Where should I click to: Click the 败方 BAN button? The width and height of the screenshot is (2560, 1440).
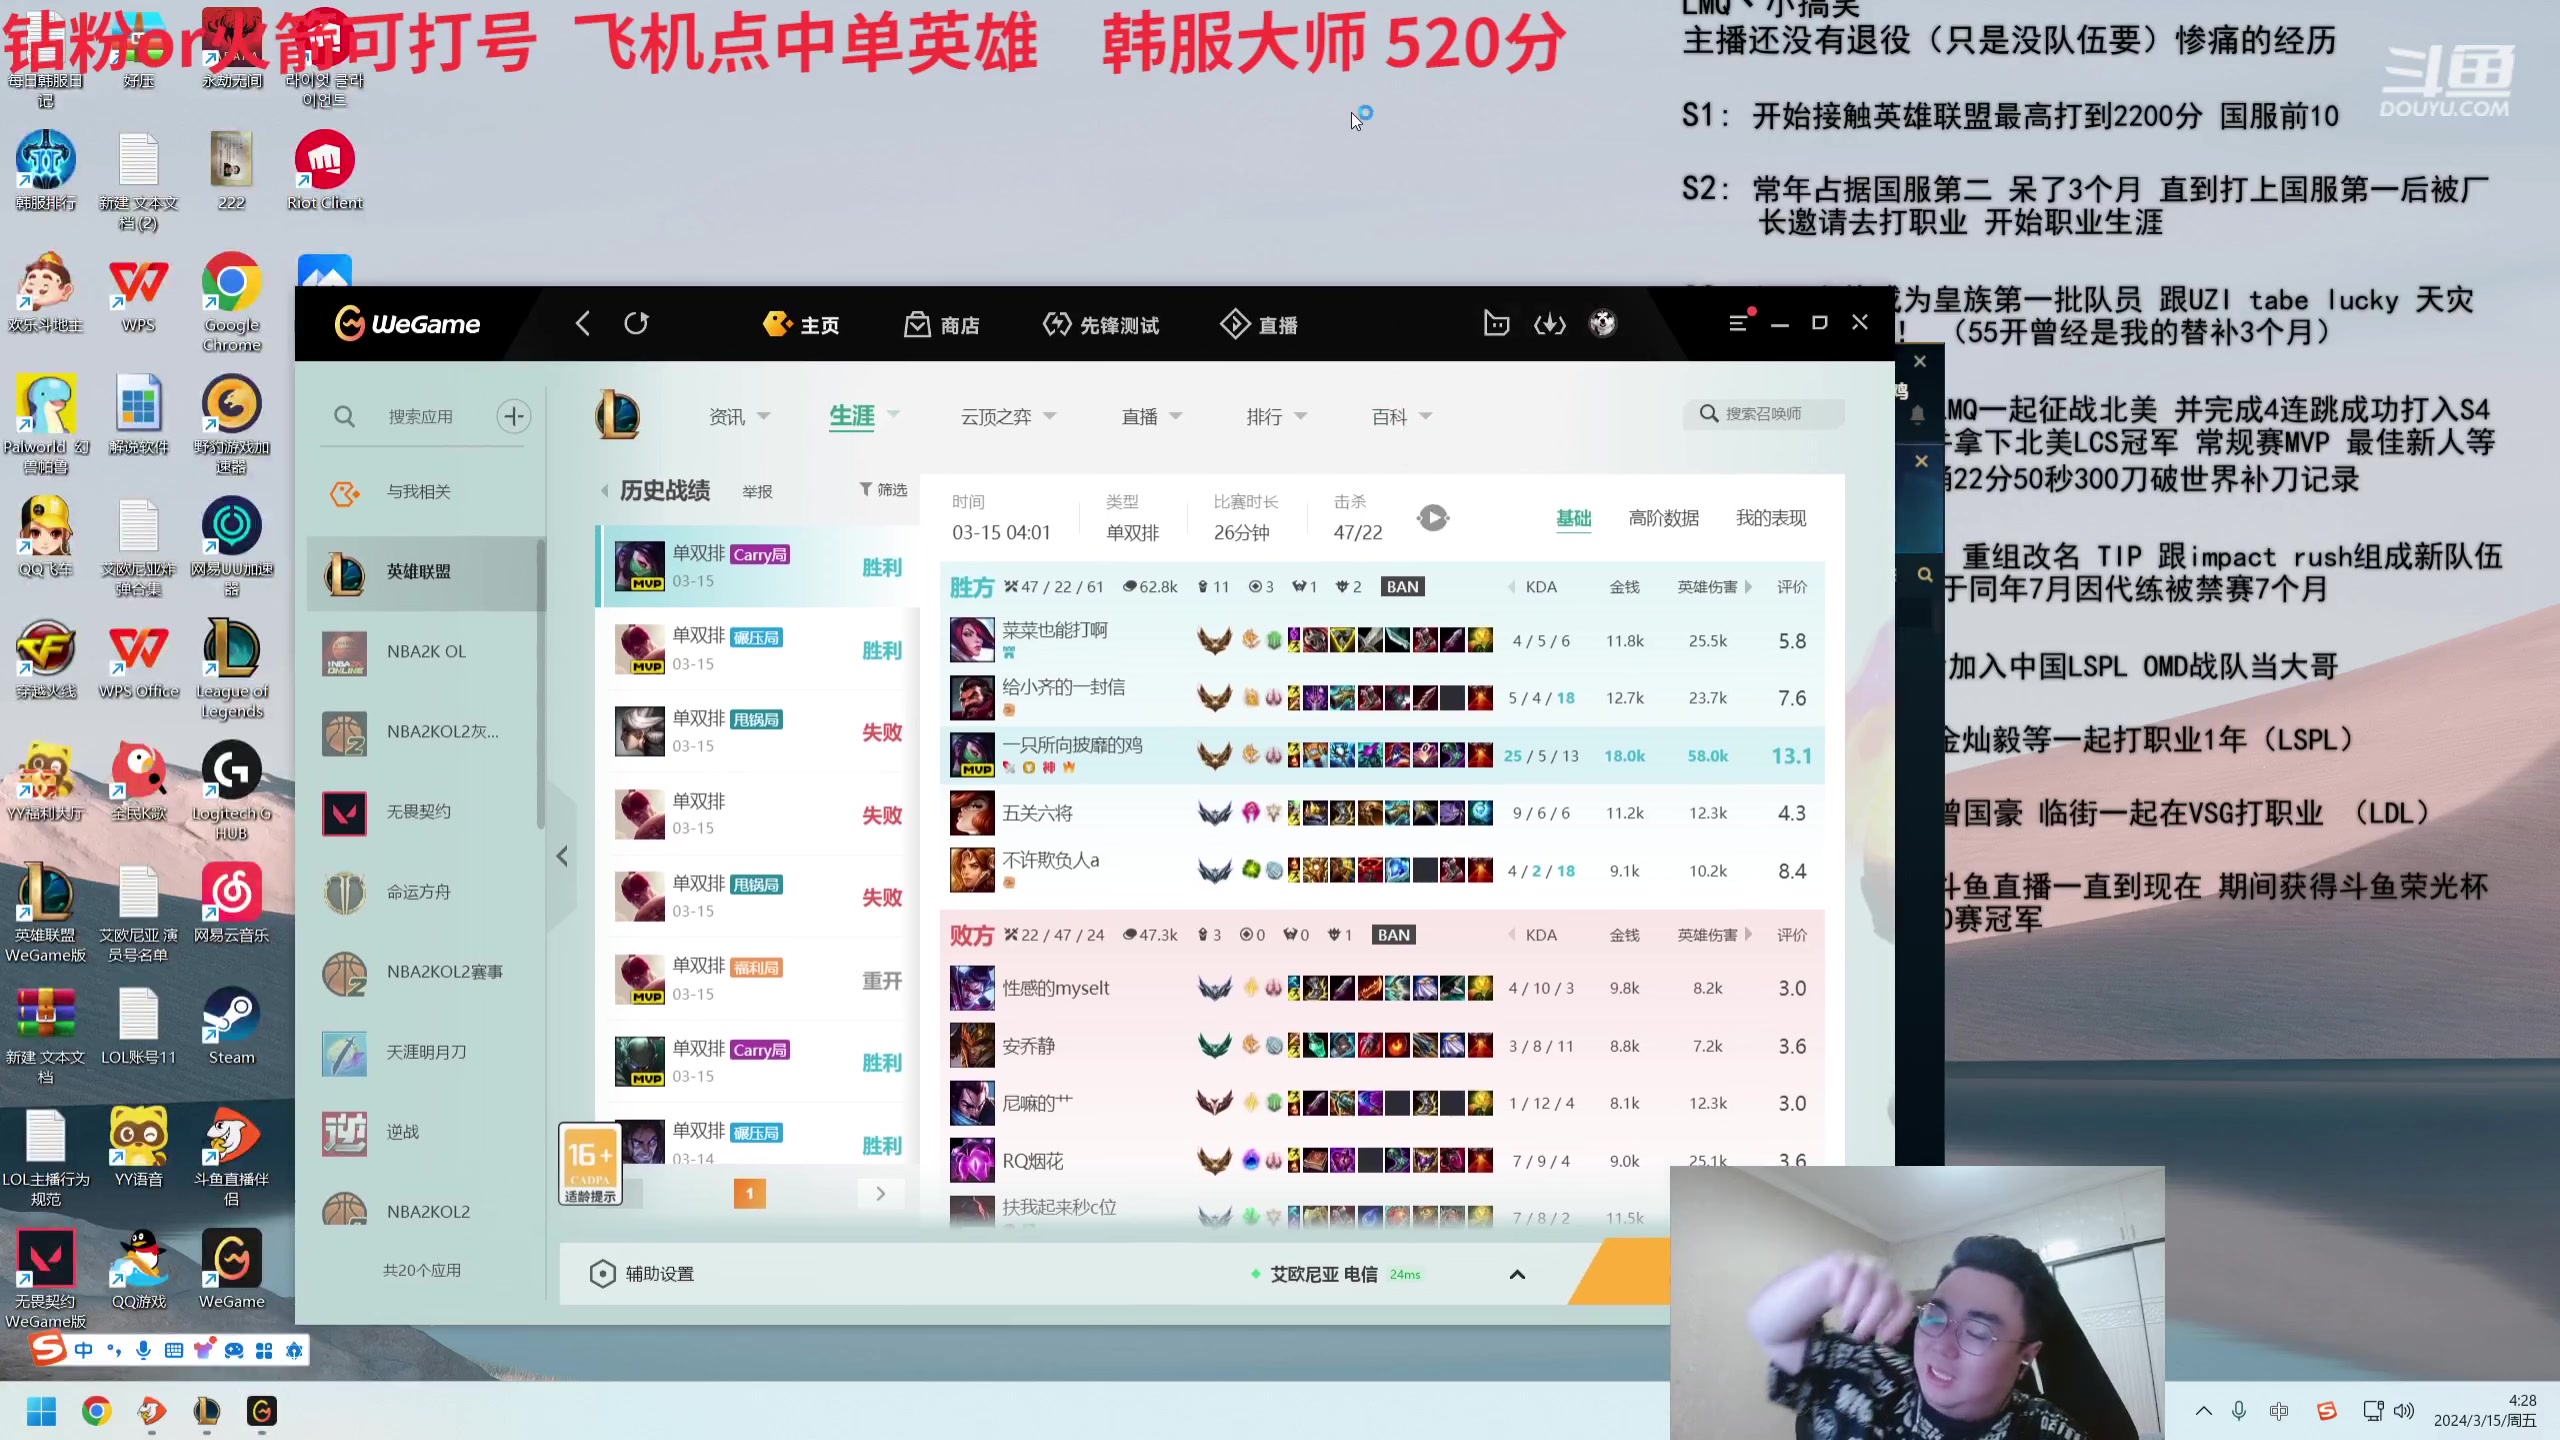point(1393,935)
